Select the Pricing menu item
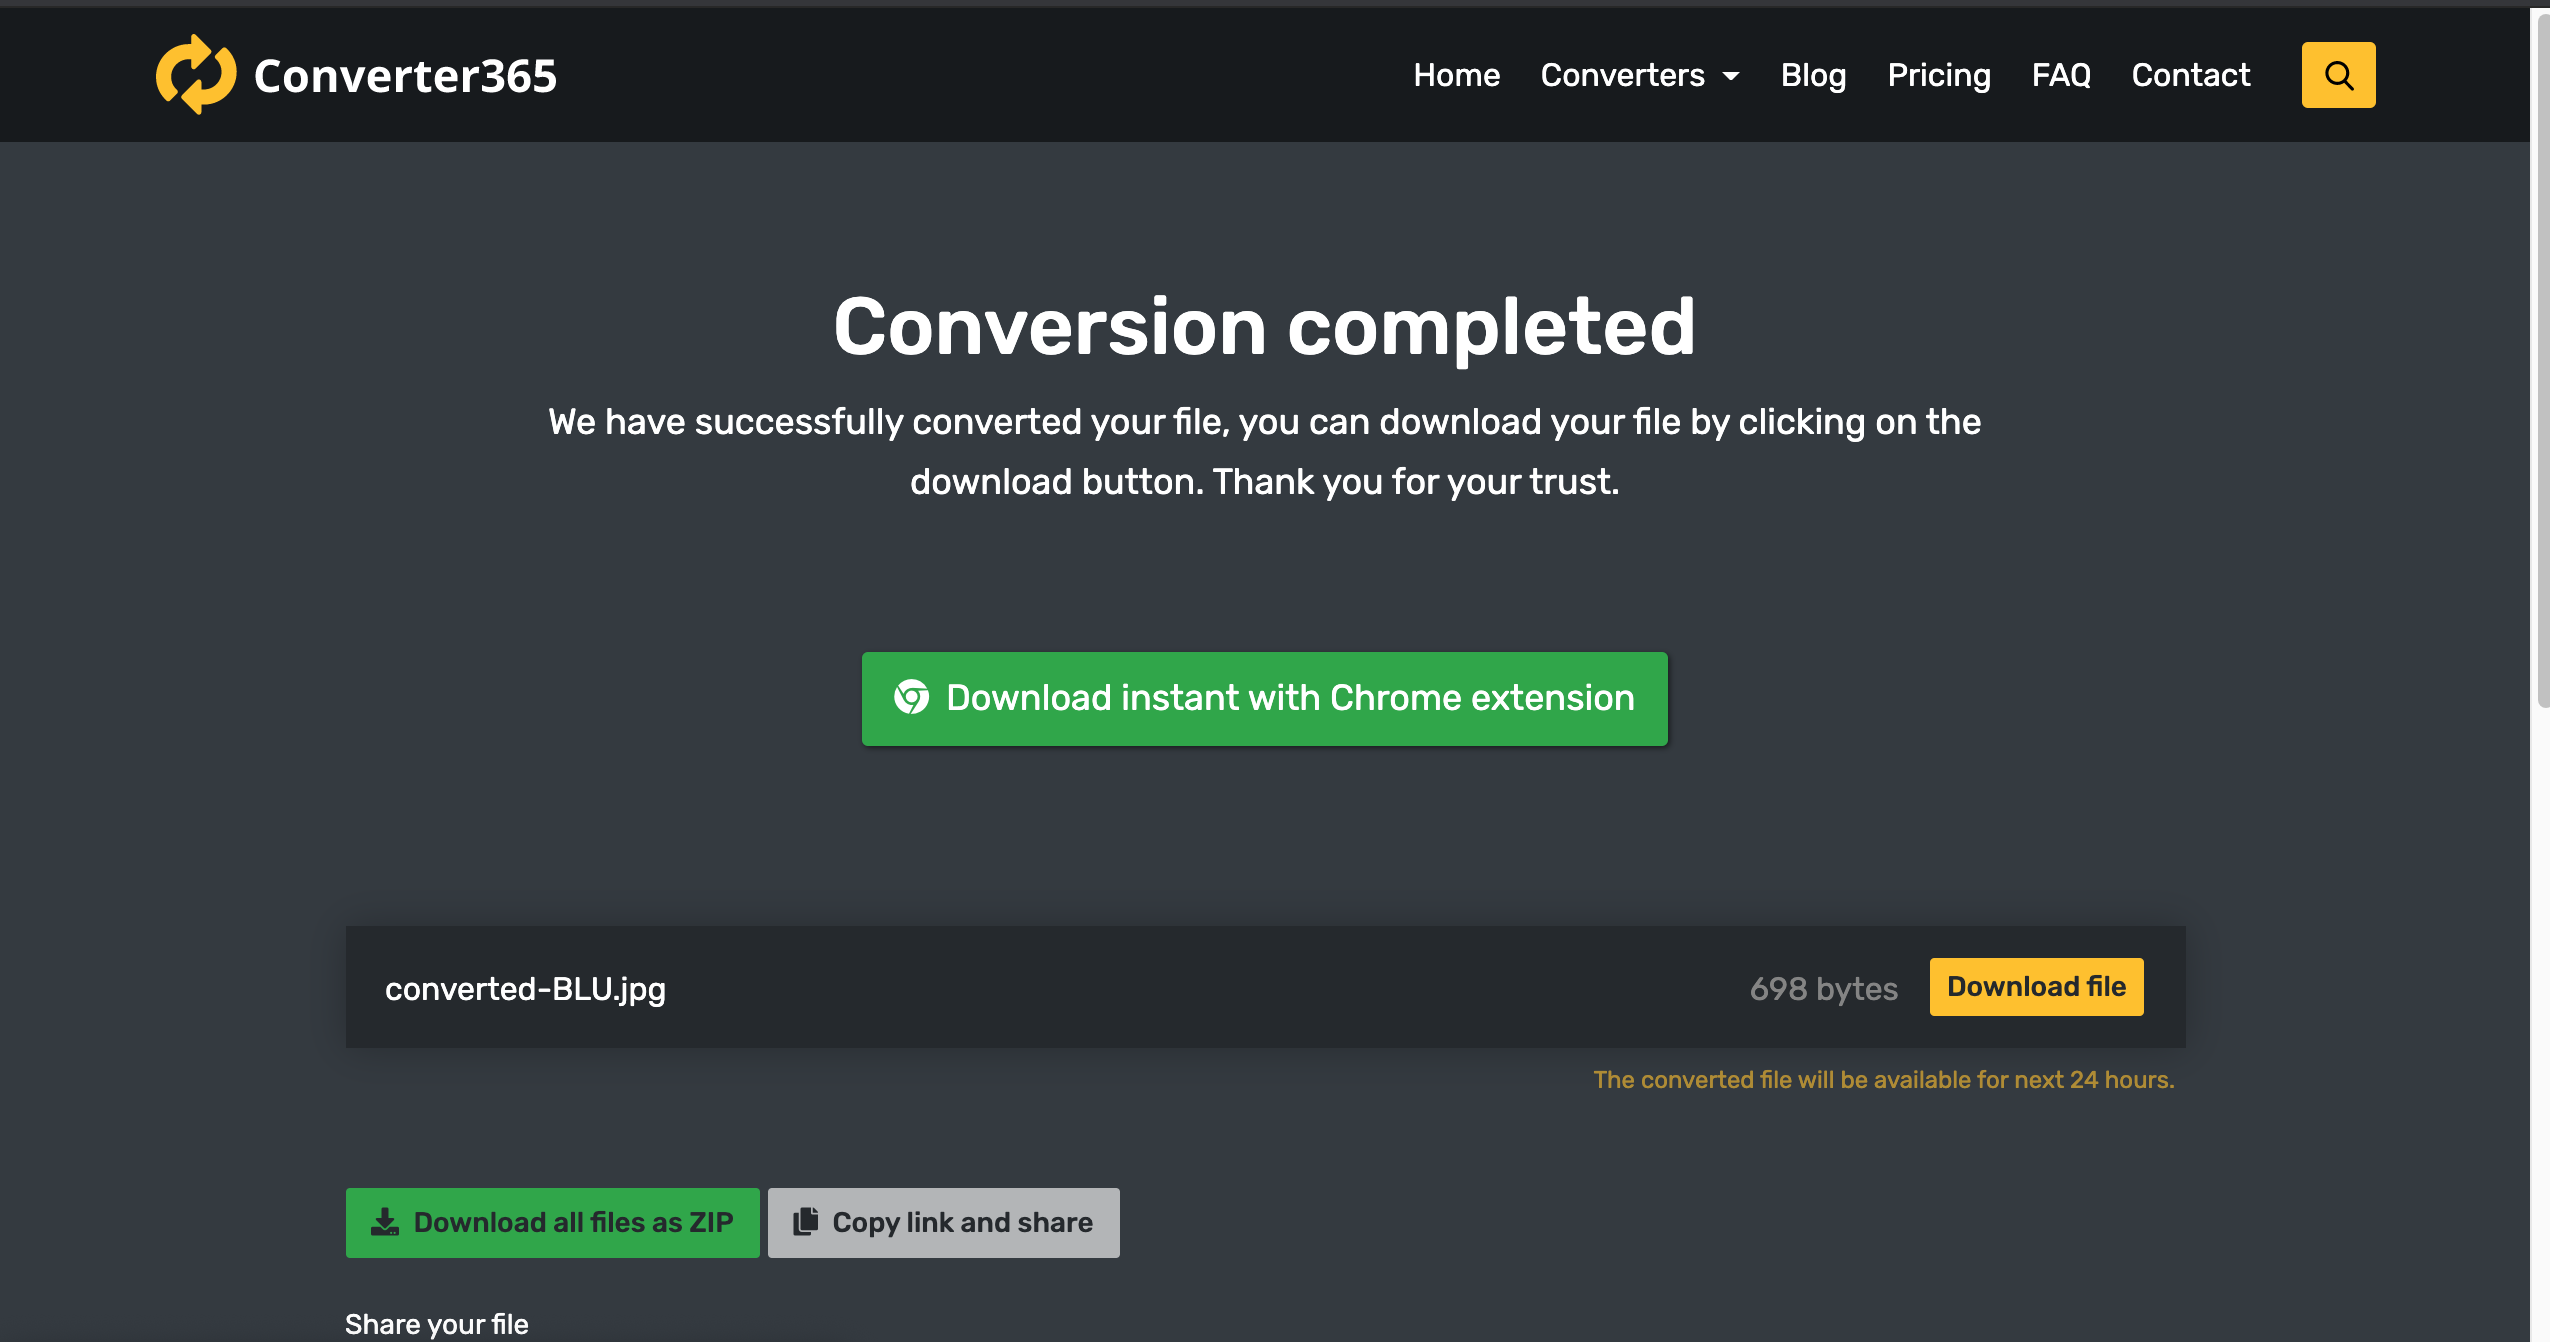The height and width of the screenshot is (1342, 2550). click(1938, 74)
